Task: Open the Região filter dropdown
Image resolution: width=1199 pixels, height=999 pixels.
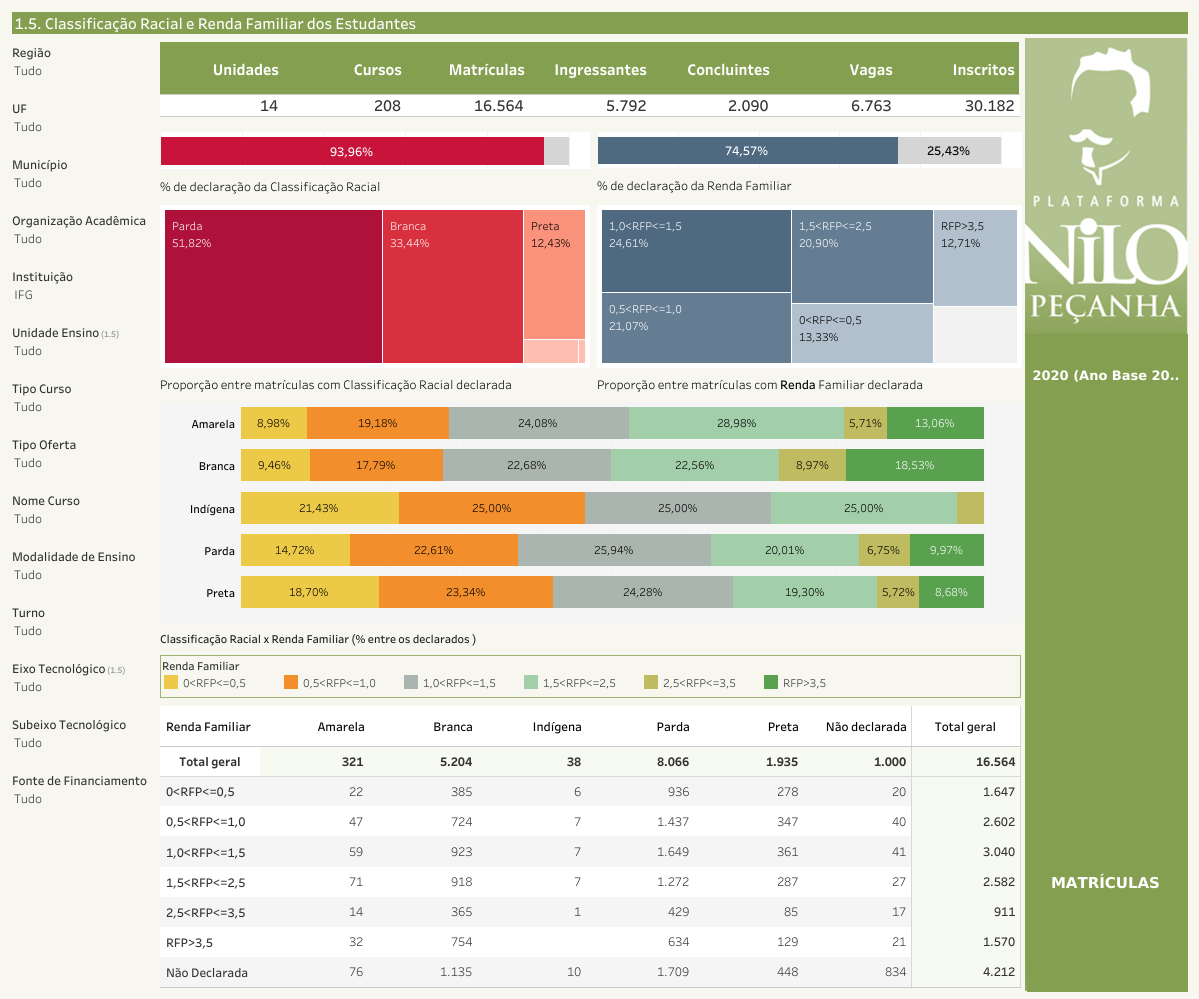Action: tap(28, 71)
